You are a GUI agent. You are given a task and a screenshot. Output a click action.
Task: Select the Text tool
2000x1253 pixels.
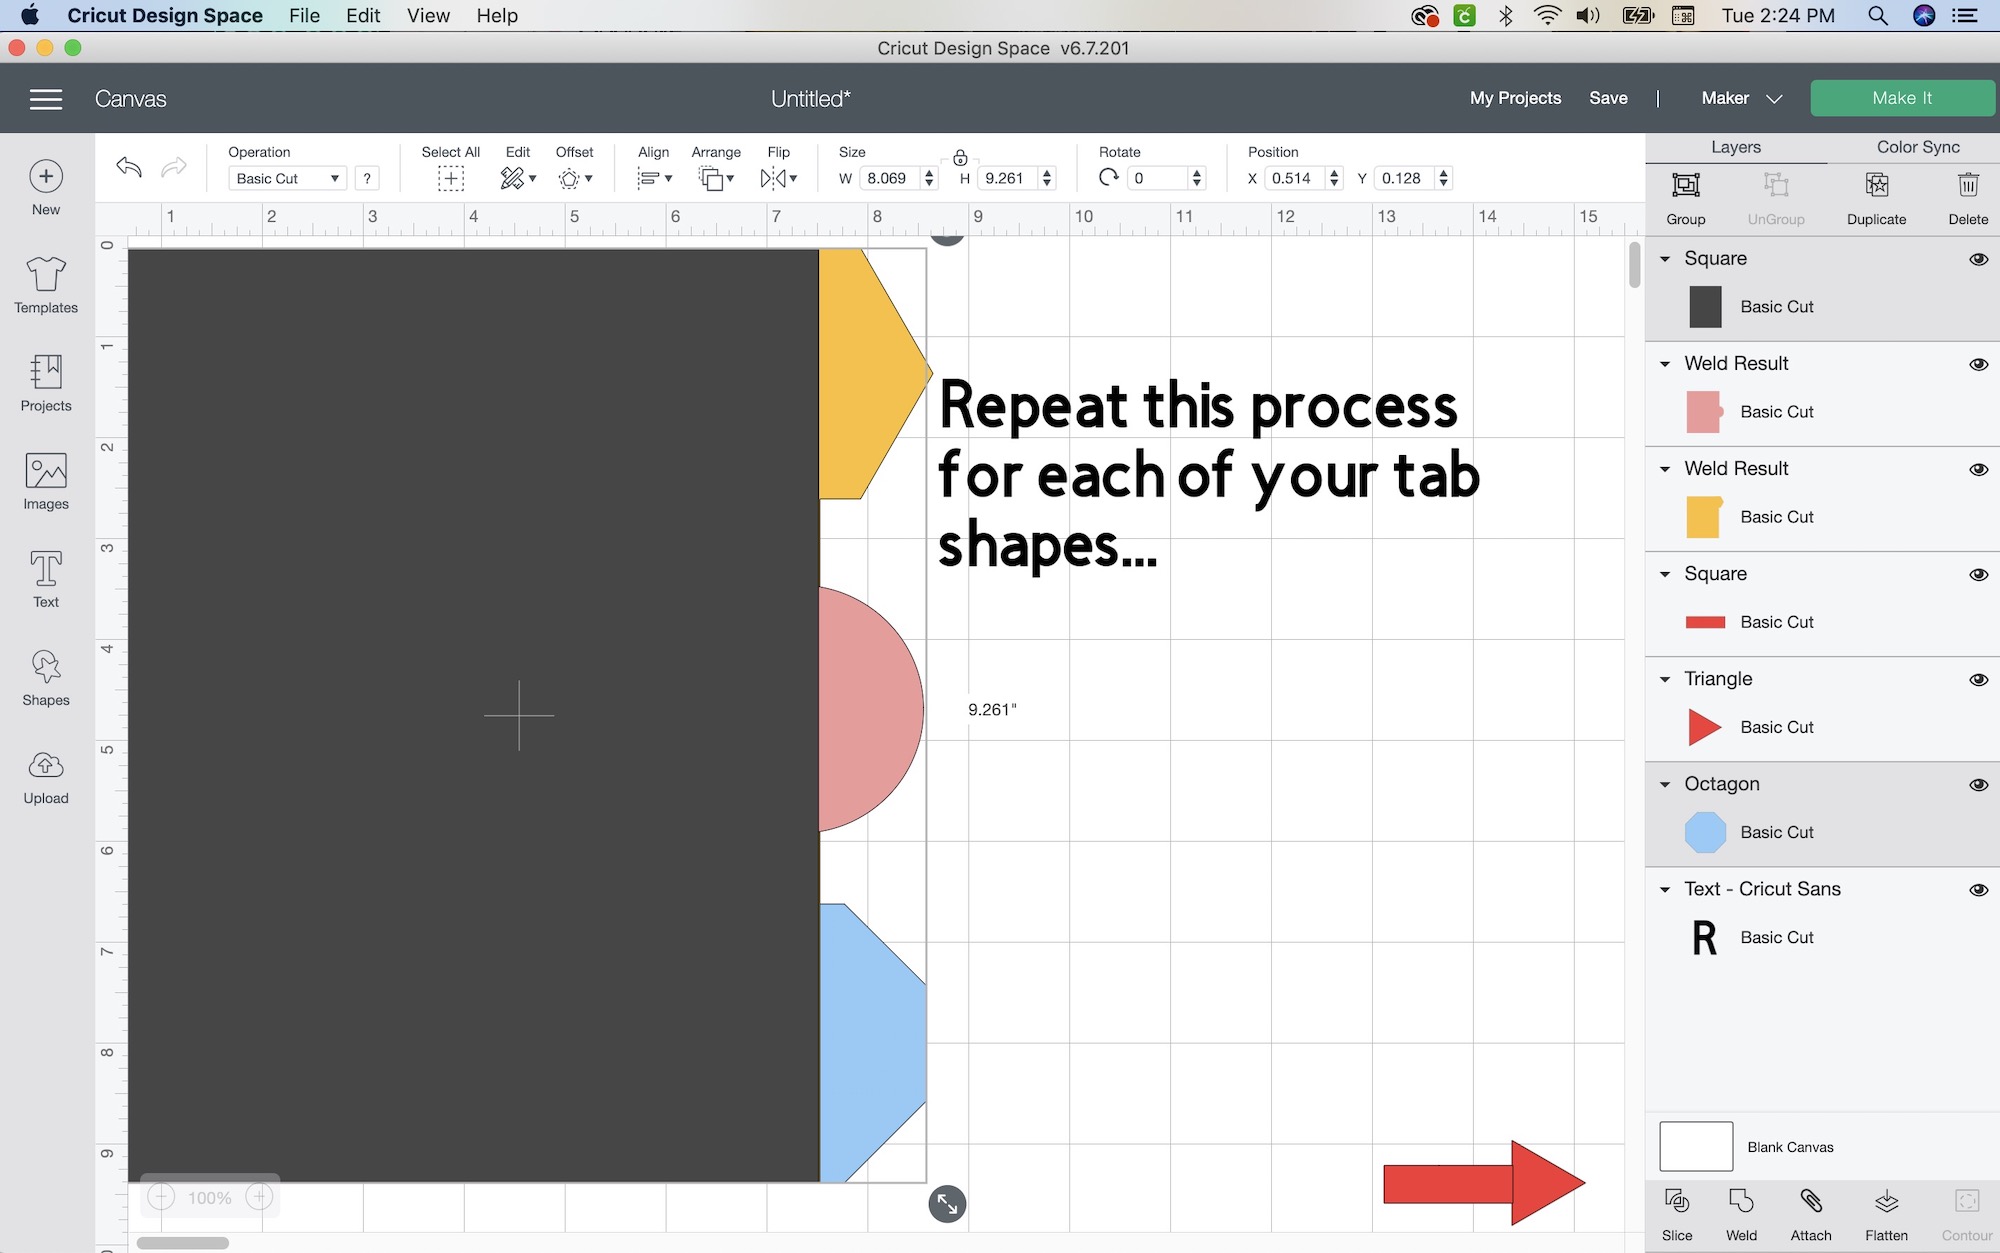[46, 580]
